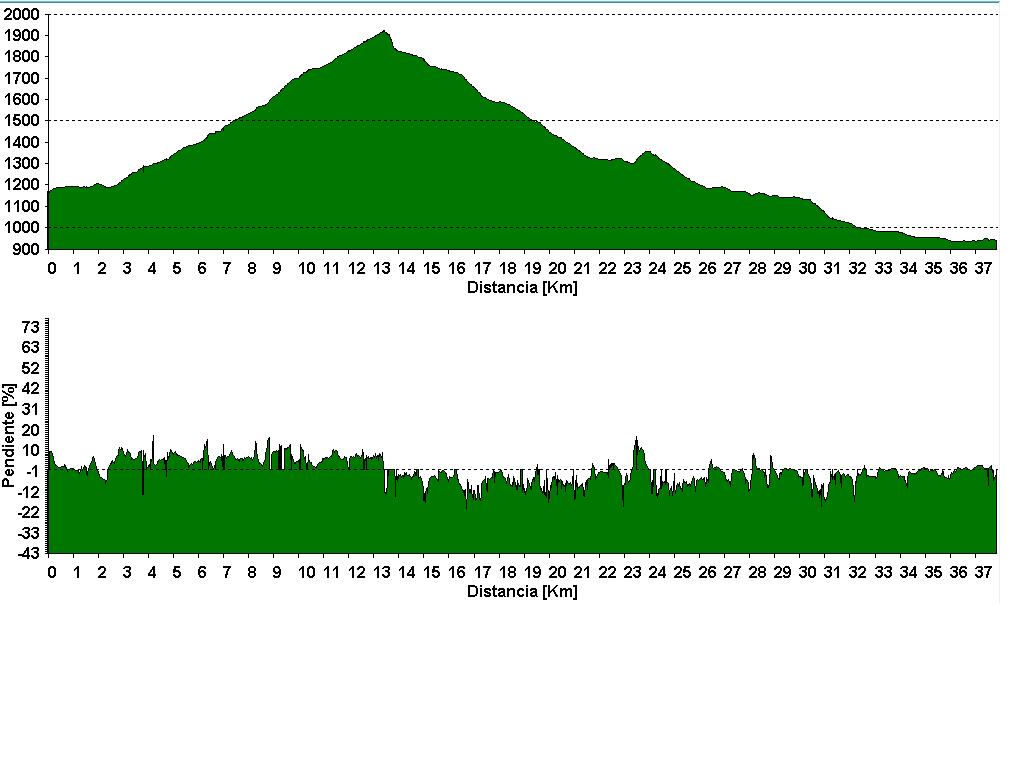Click the 'Distancia [Km]' title under elevation chart
Image resolution: width=1024 pixels, height=768 pixels.
pyautogui.click(x=522, y=288)
